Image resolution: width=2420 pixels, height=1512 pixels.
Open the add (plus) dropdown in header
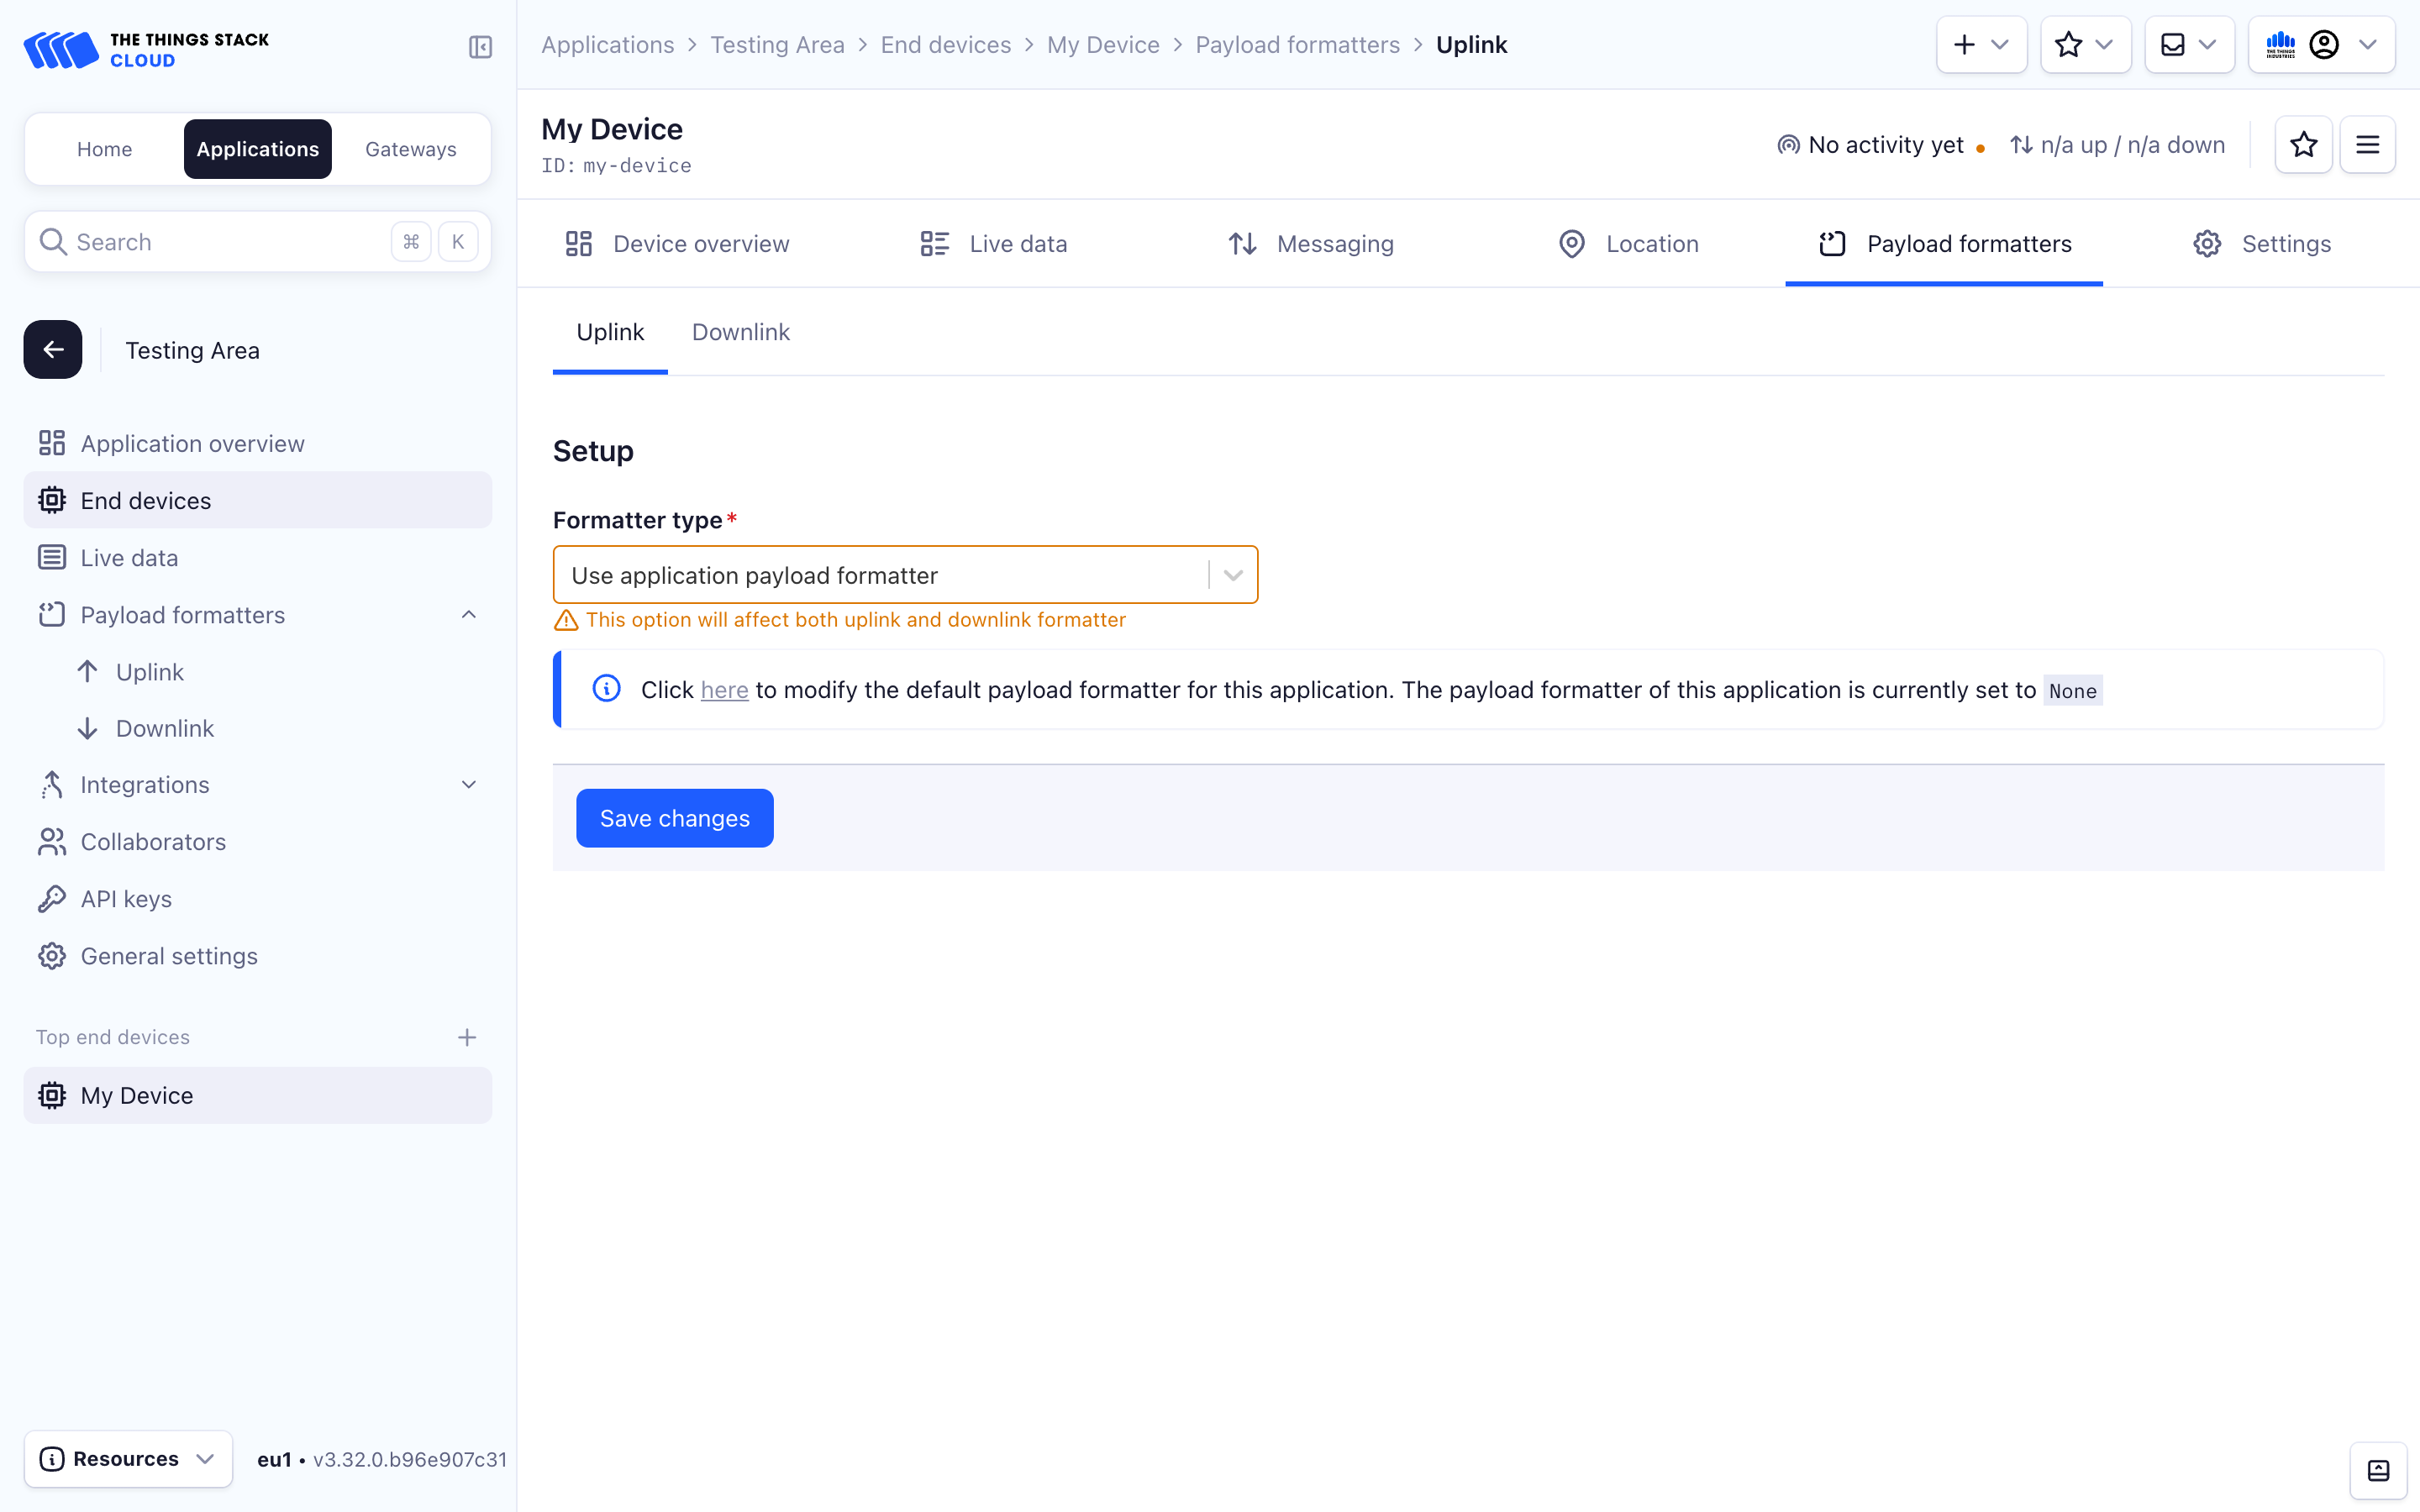[1980, 45]
